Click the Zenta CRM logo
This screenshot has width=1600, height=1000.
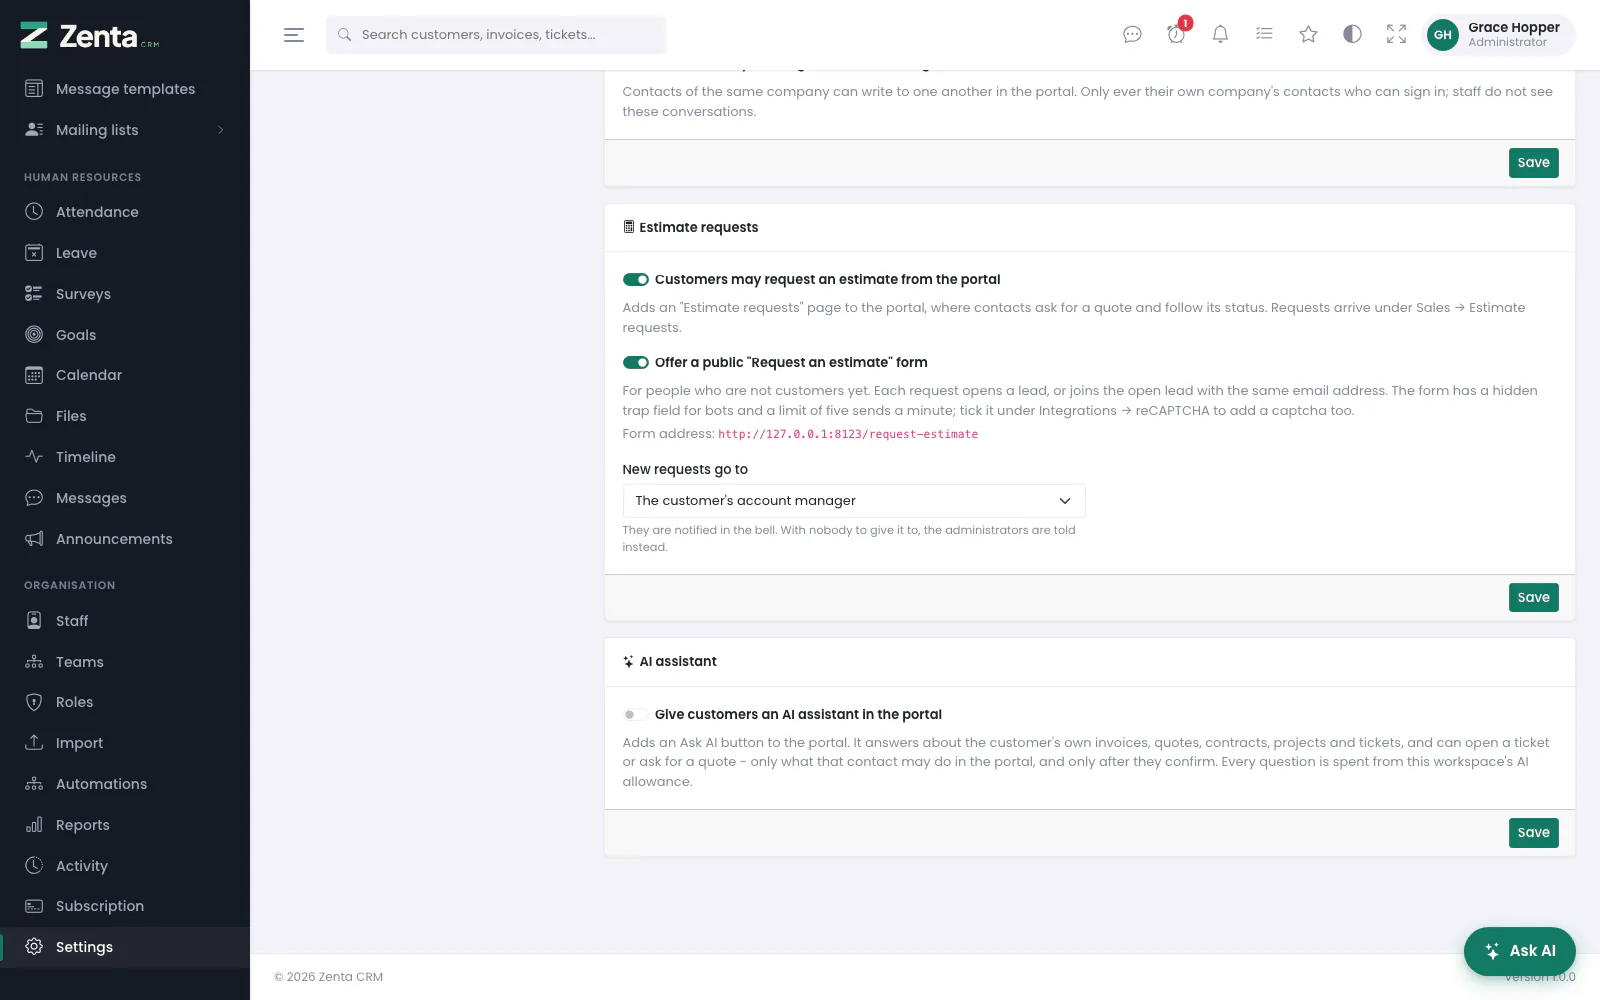point(90,36)
